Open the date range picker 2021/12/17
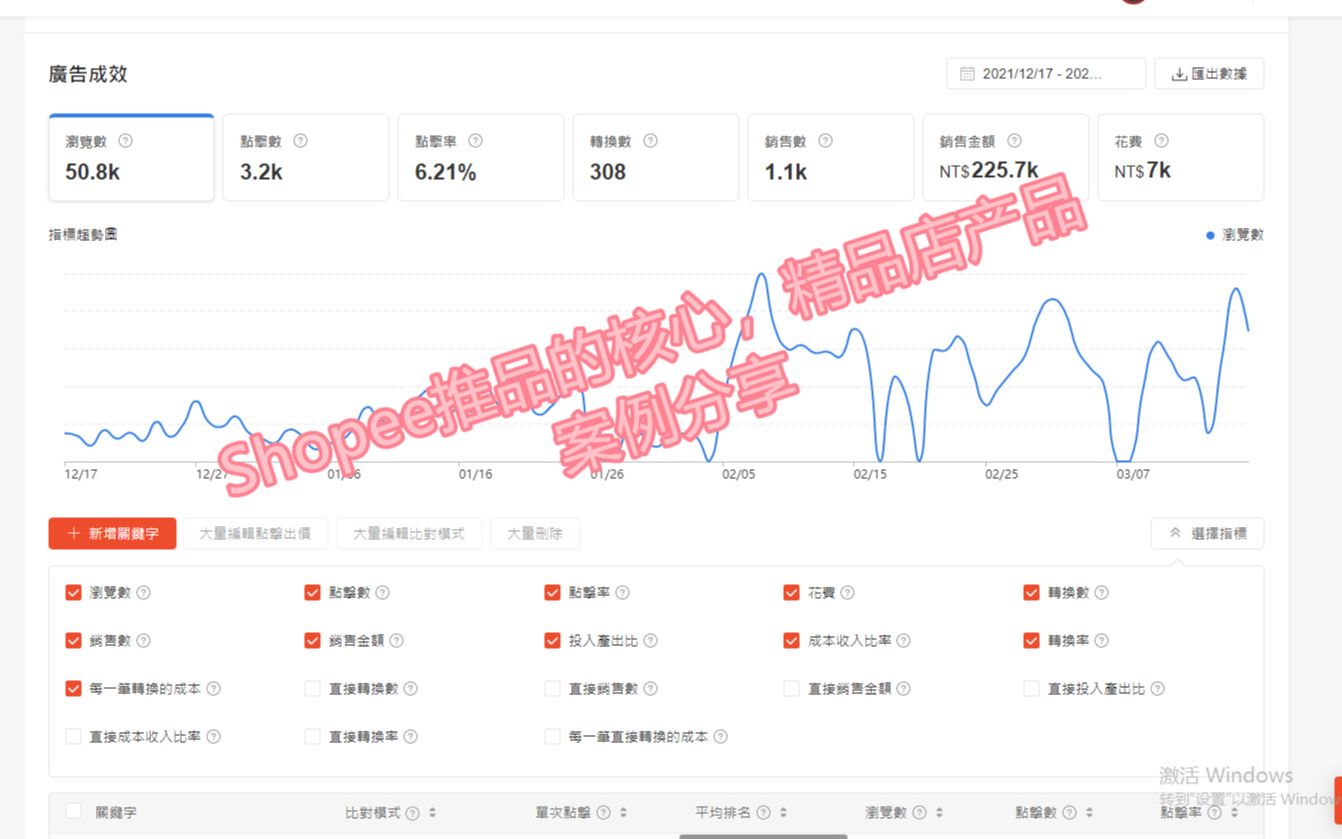Image resolution: width=1342 pixels, height=839 pixels. coord(1046,74)
